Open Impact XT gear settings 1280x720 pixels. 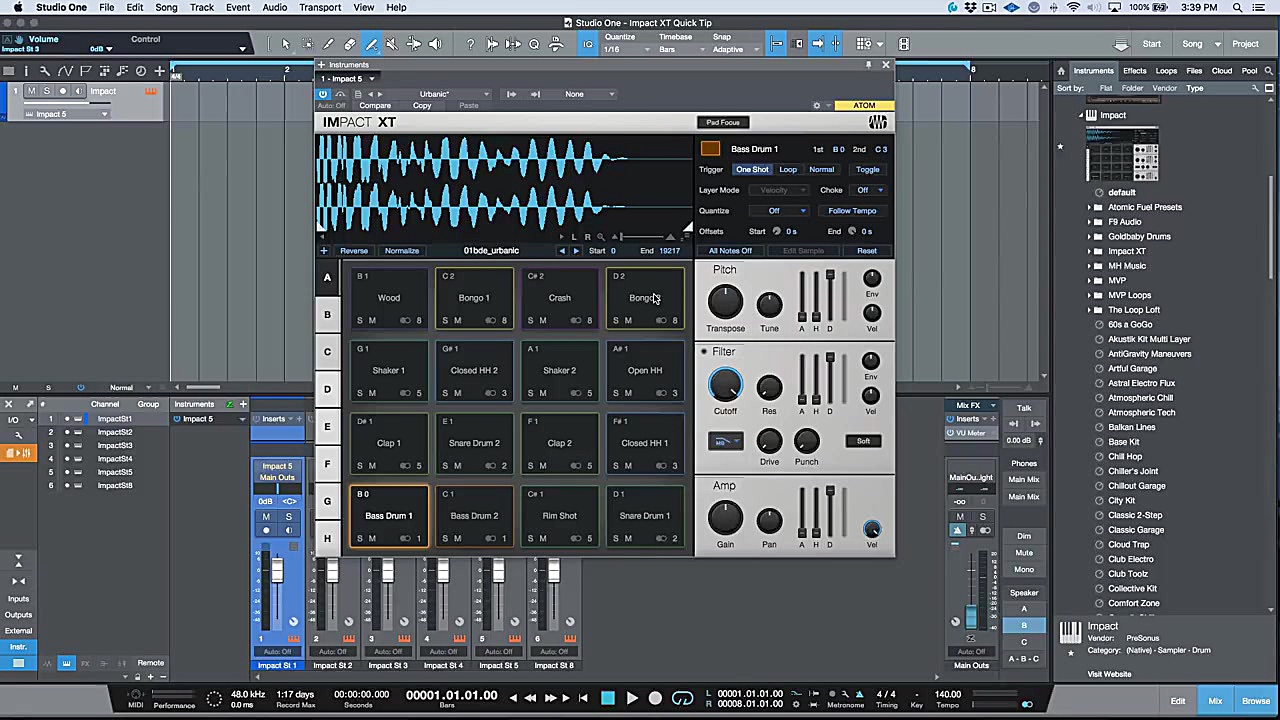pyautogui.click(x=816, y=106)
